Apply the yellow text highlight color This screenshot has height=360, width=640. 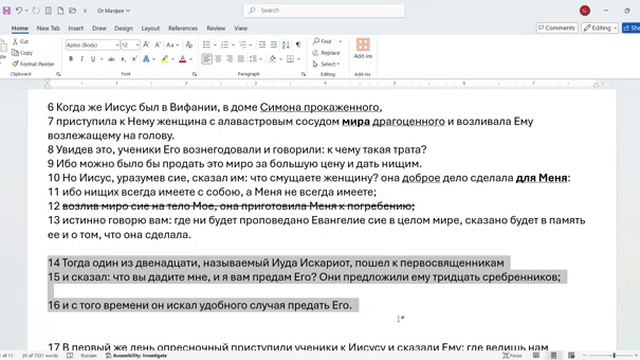coord(164,60)
